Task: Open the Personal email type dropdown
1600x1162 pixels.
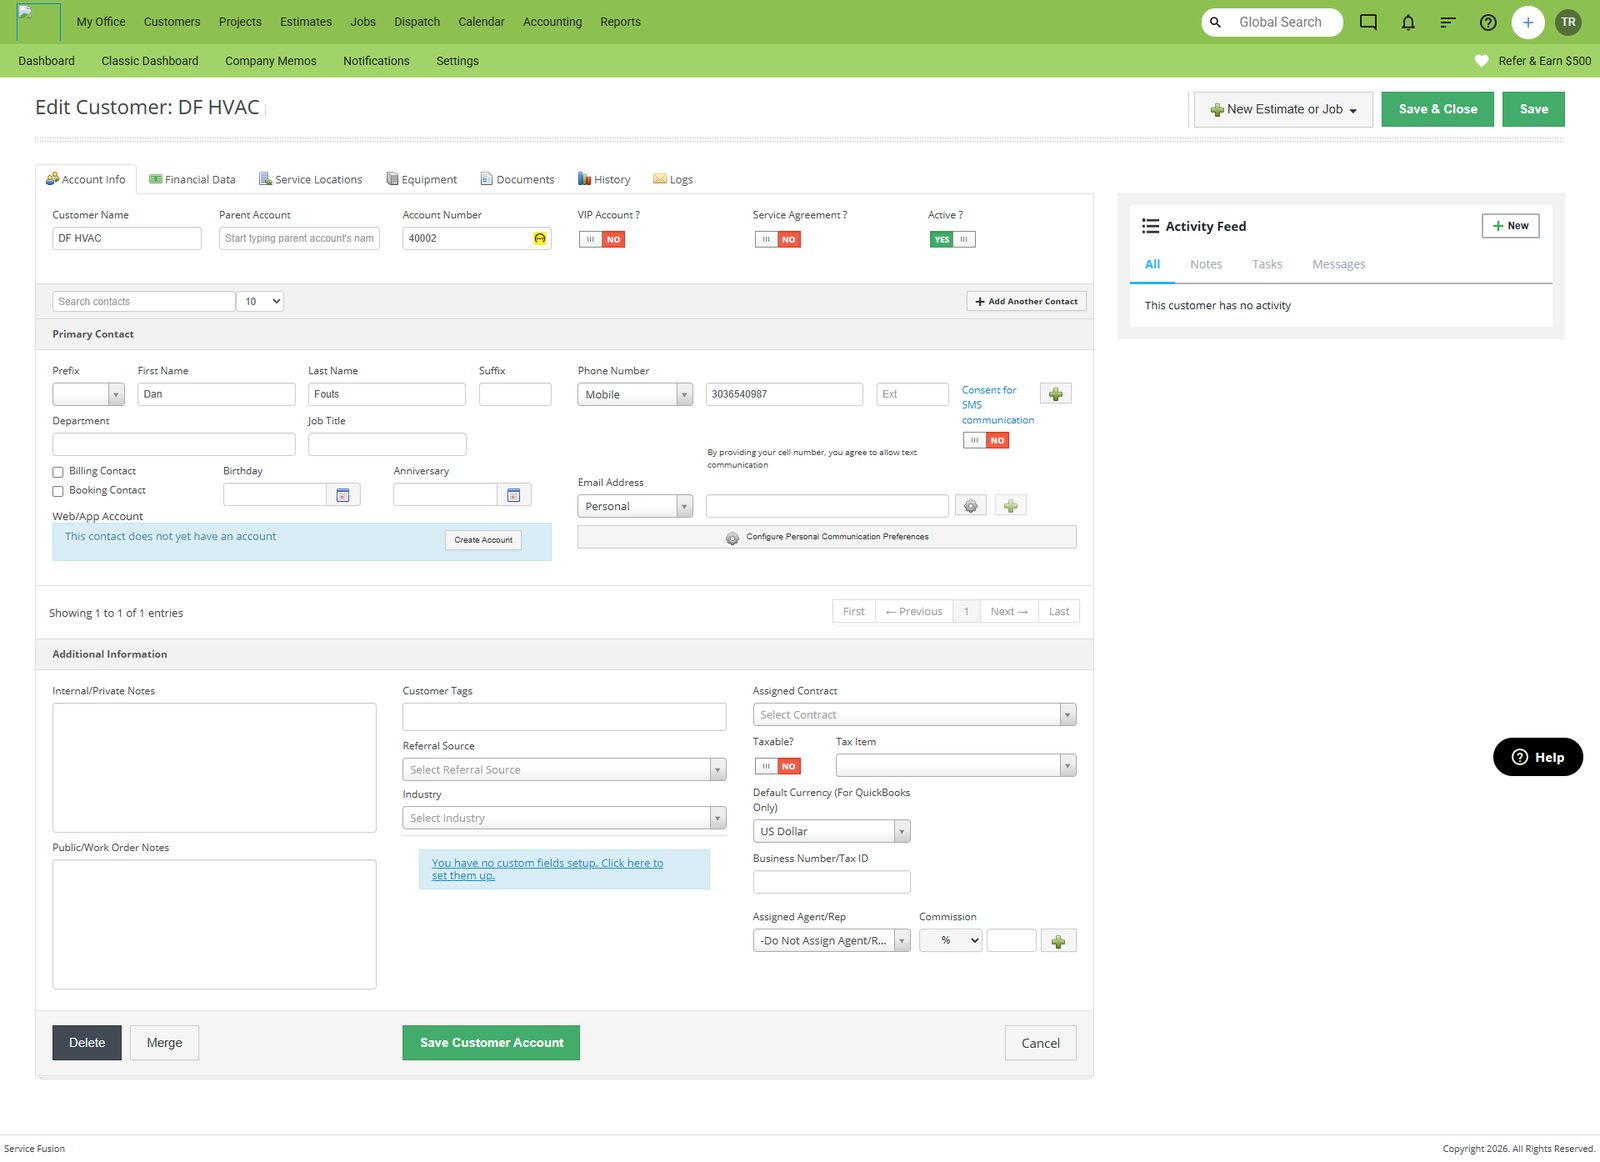Action: click(x=635, y=506)
